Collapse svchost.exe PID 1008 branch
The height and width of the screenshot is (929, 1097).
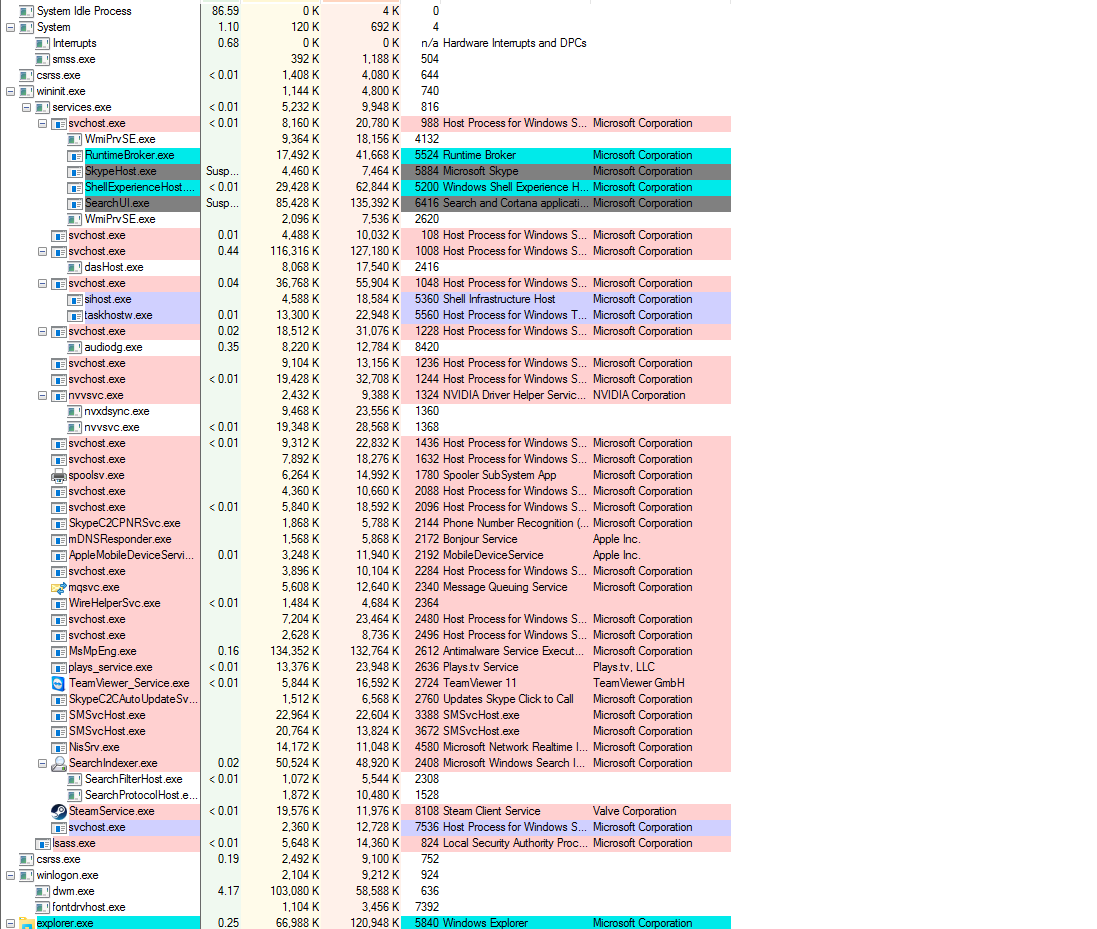pos(43,251)
